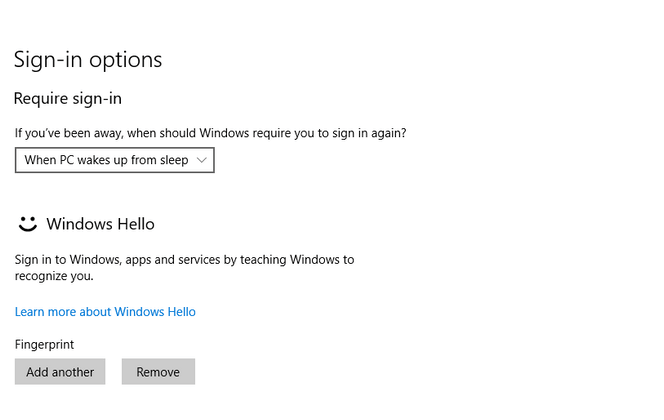Click the 'Fingerprint' label

tap(44, 344)
